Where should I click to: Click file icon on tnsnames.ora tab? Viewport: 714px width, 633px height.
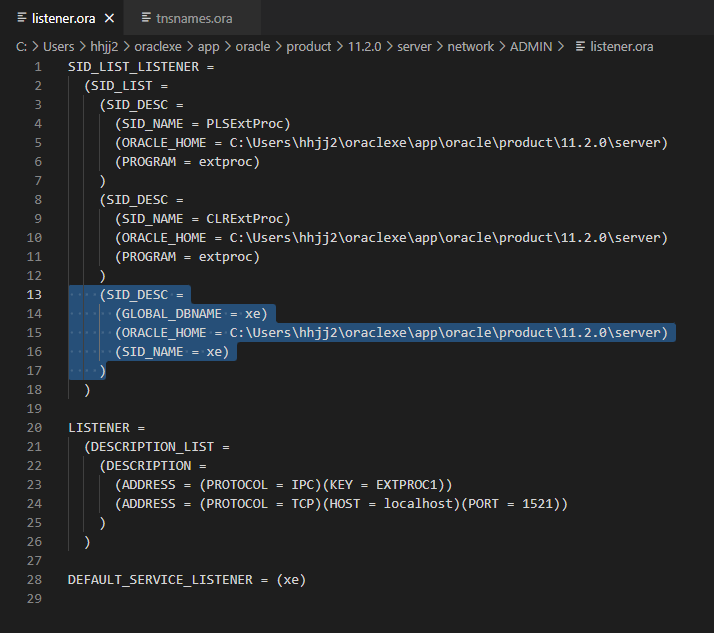pos(146,18)
